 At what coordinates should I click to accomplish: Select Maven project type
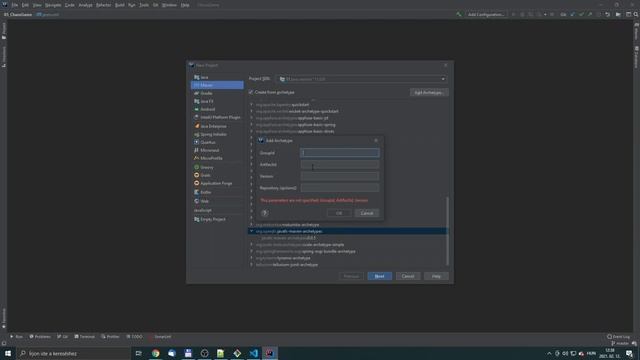pyautogui.click(x=217, y=85)
